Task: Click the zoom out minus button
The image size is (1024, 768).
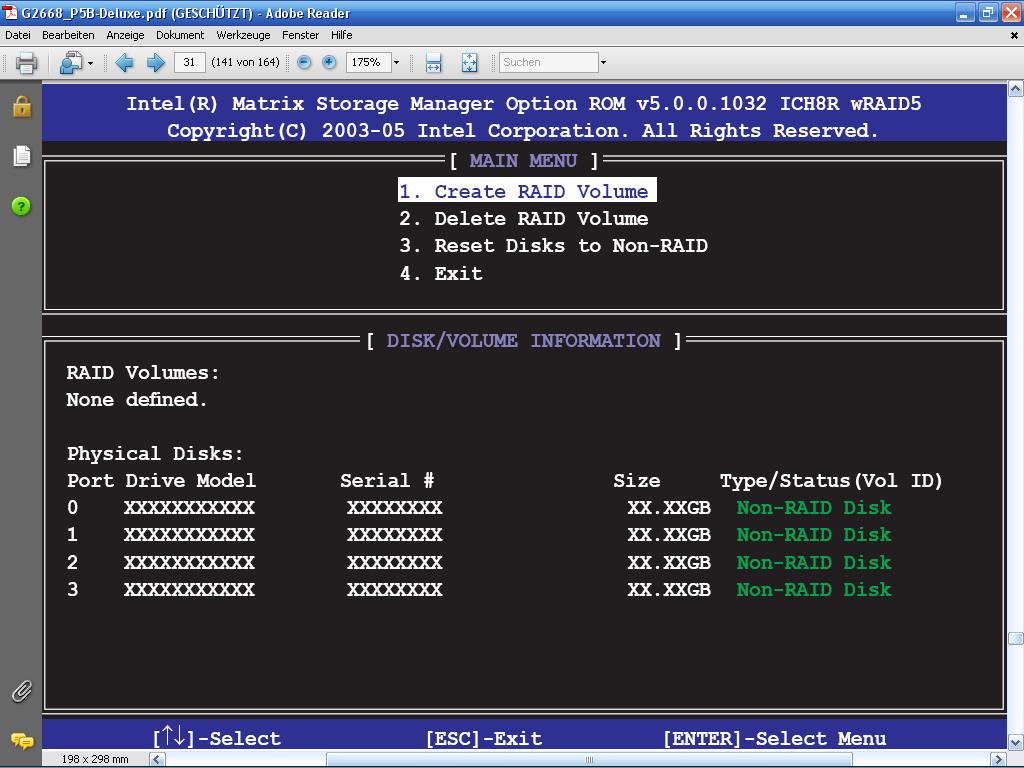Action: [x=304, y=62]
